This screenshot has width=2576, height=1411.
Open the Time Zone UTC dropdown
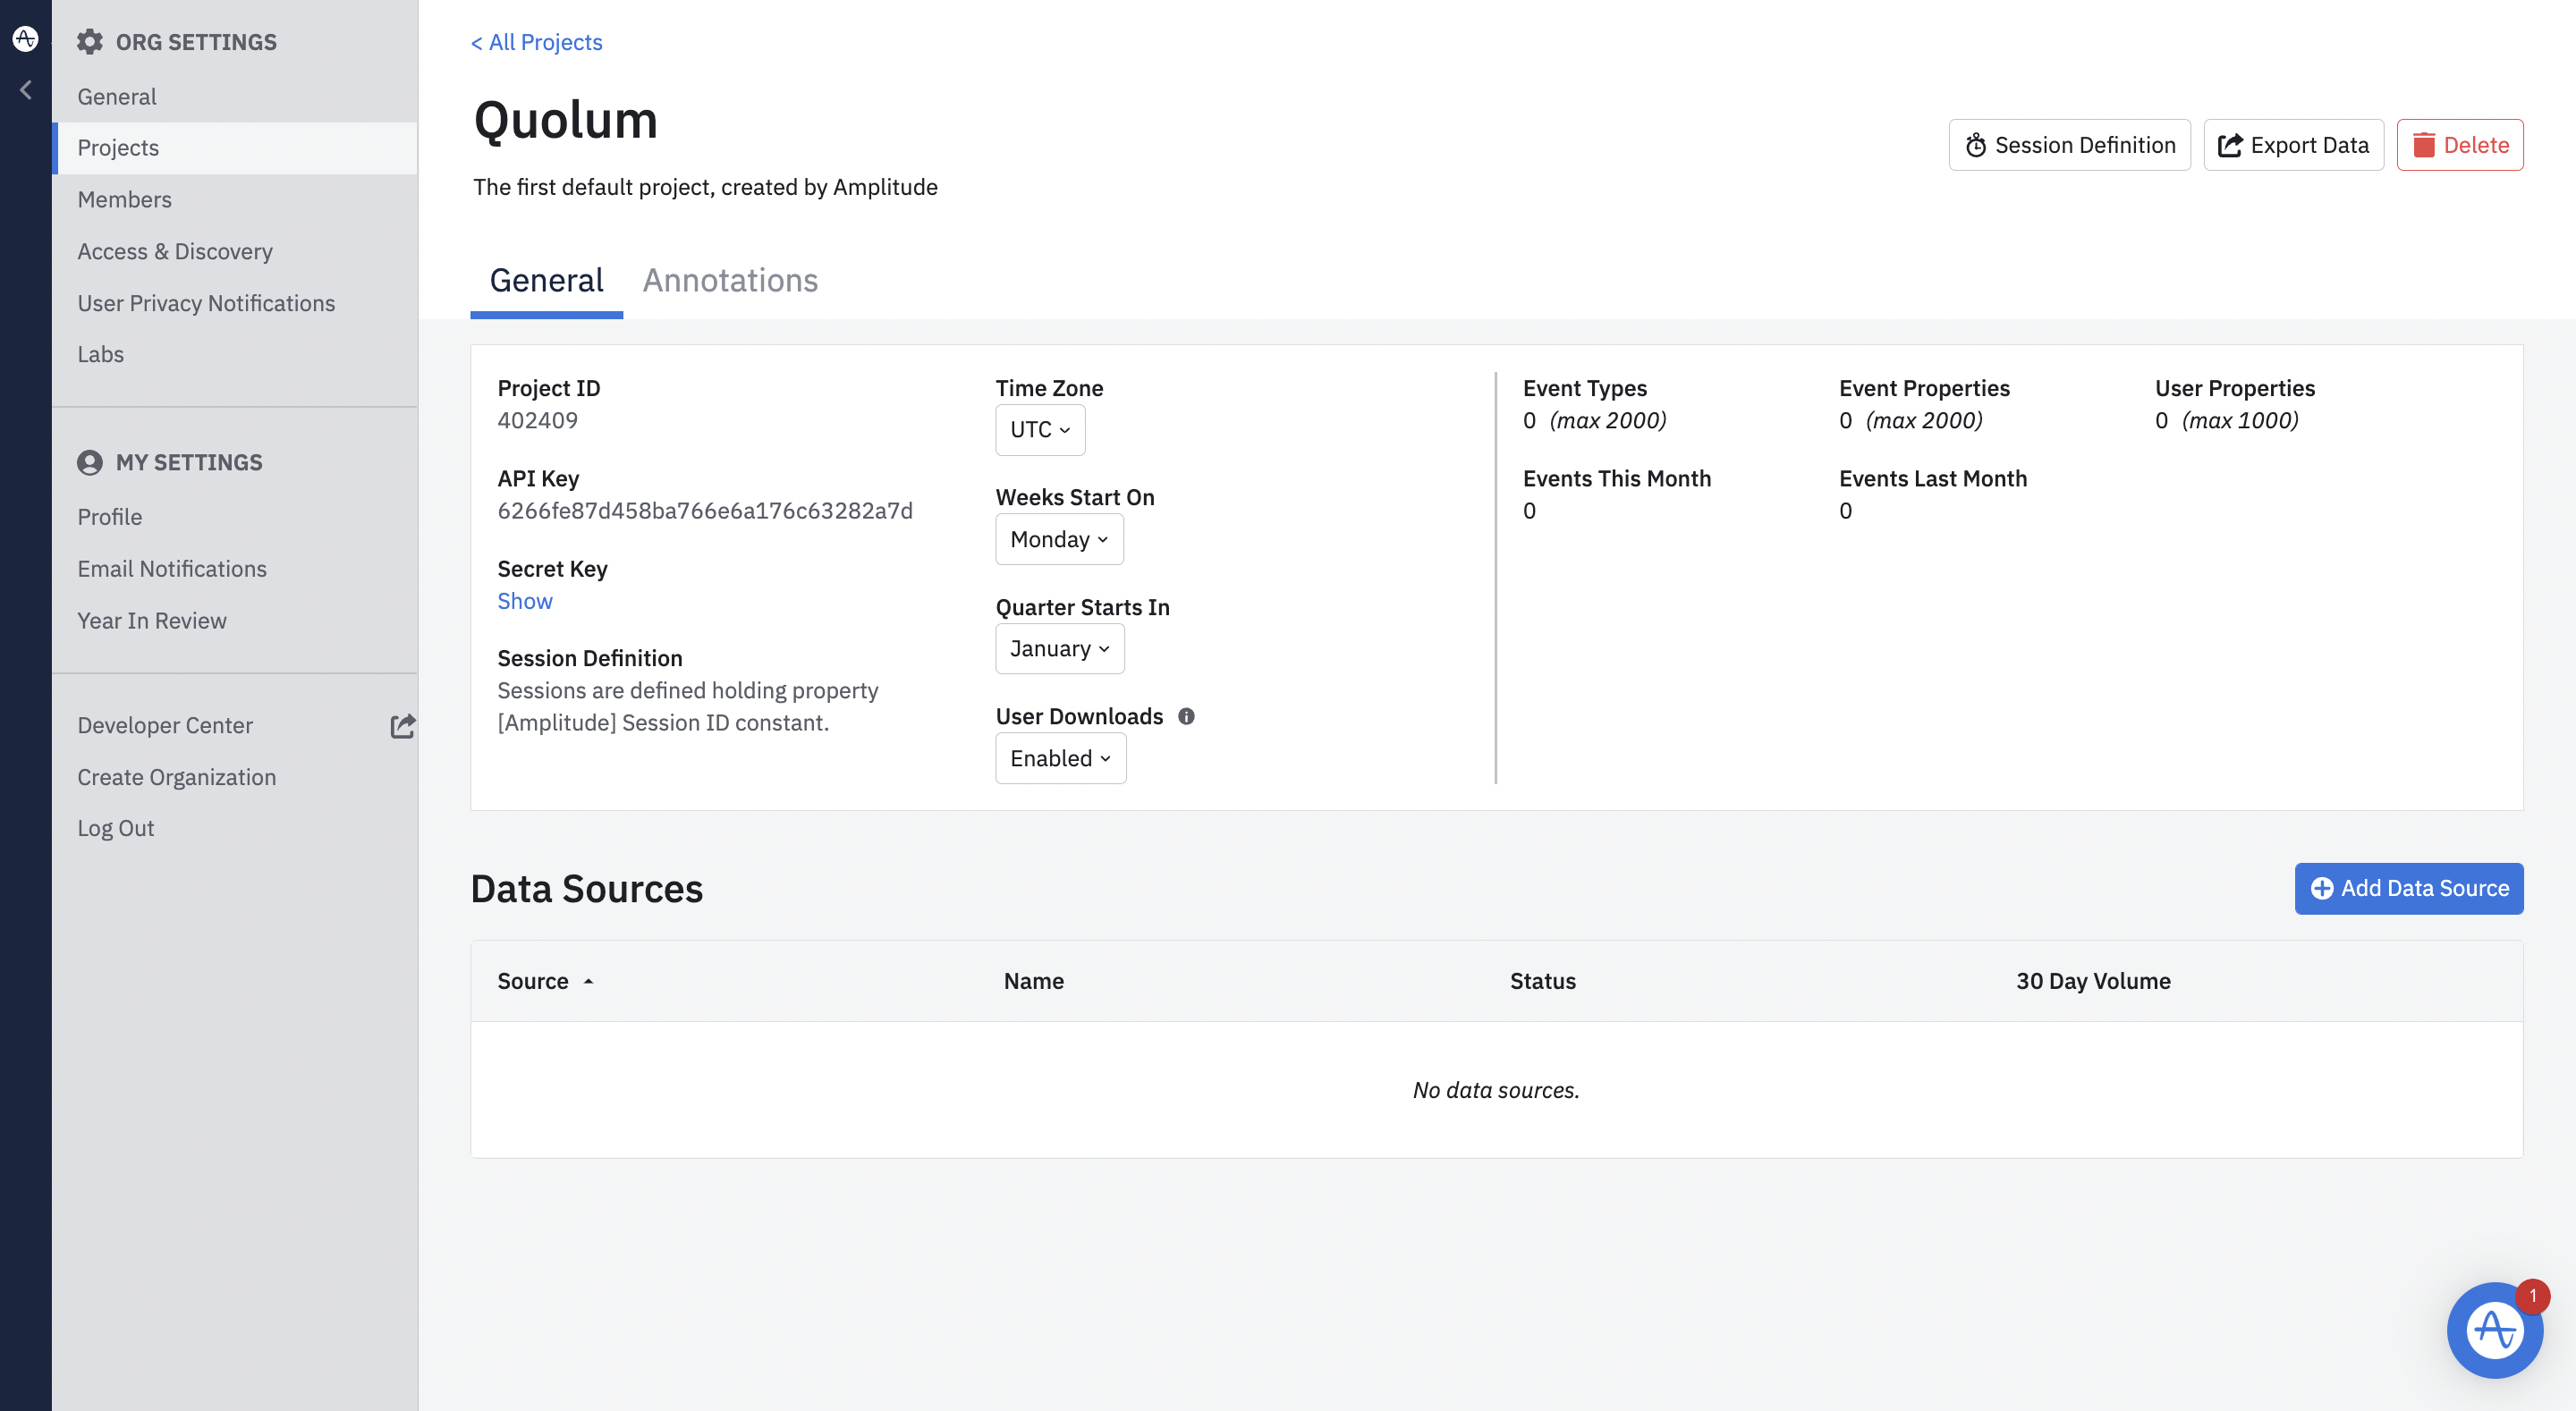click(1039, 430)
